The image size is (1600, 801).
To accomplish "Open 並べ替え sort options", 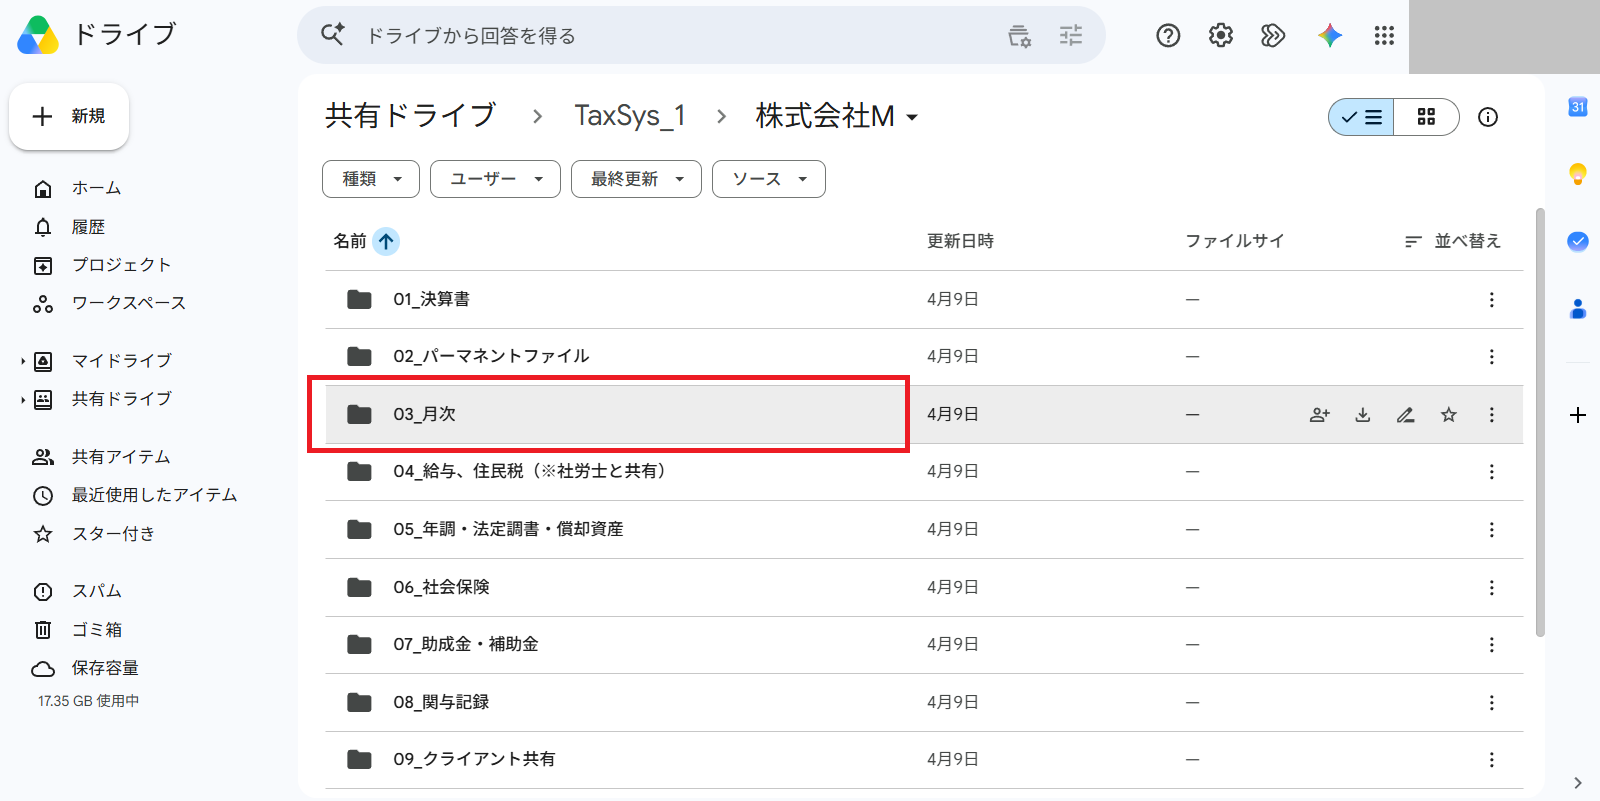I will [1453, 241].
